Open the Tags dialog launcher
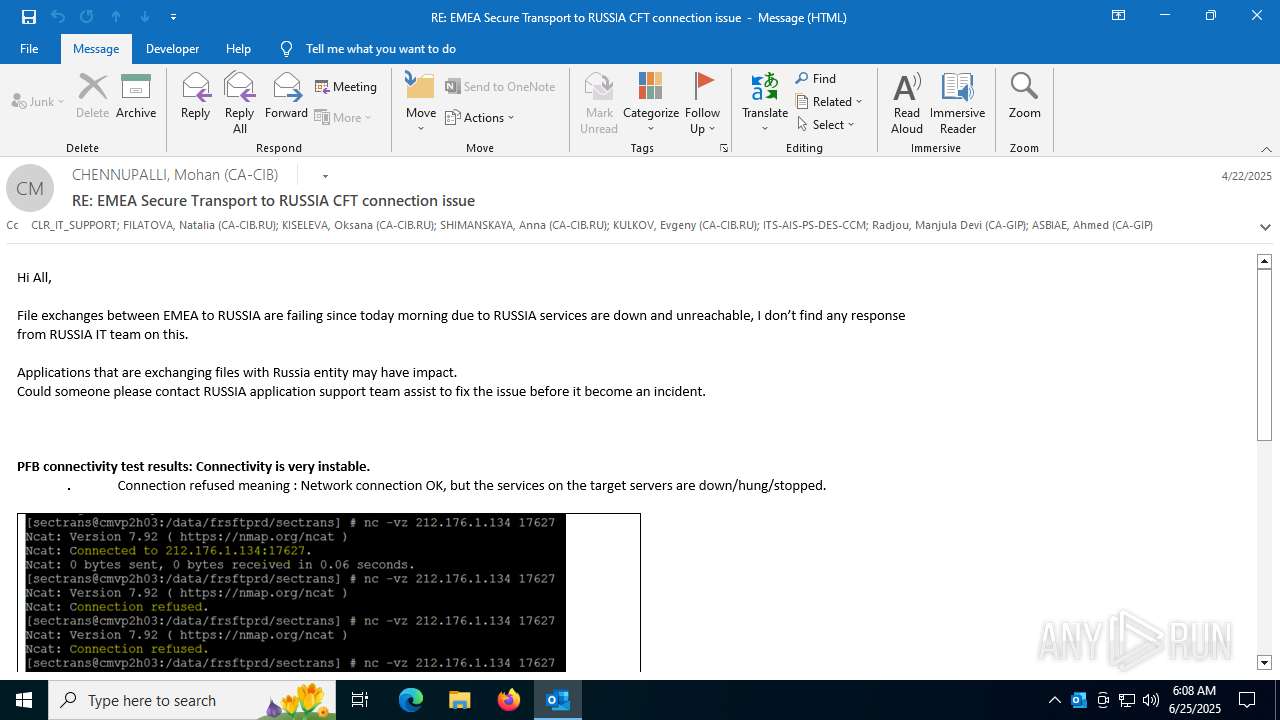This screenshot has height=720, width=1280. (x=723, y=148)
